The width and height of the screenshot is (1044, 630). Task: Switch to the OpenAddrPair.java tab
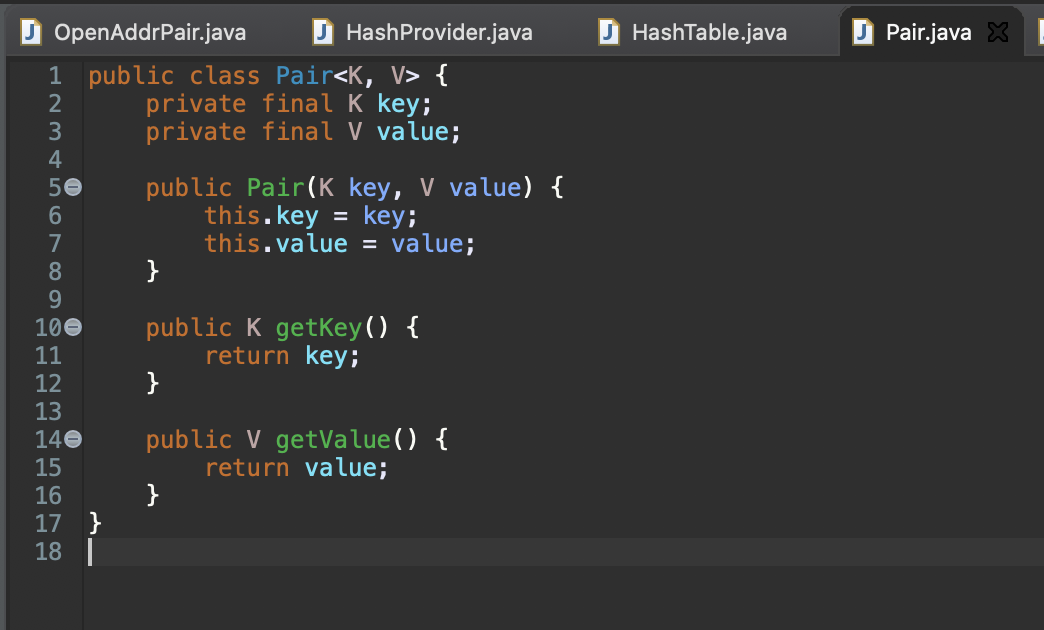click(x=150, y=31)
